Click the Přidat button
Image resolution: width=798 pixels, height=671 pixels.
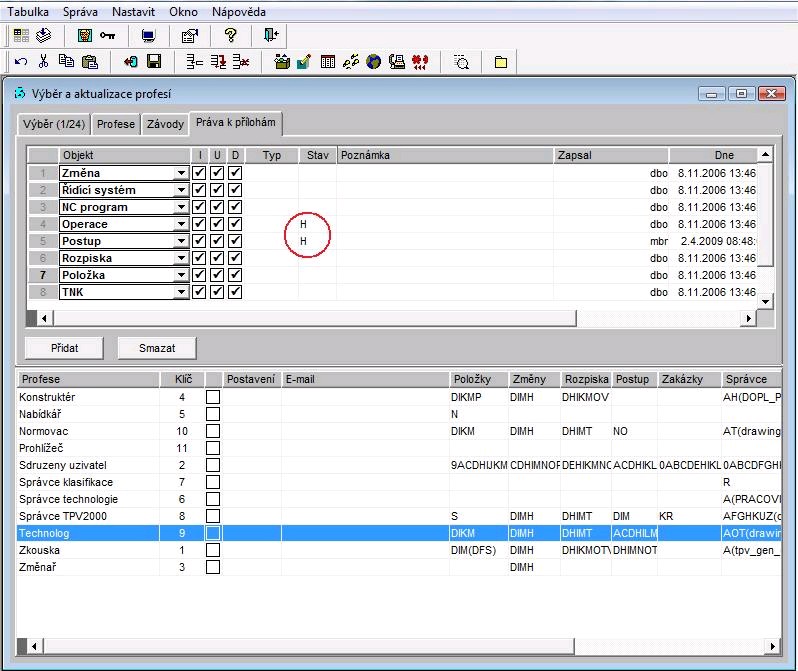pyautogui.click(x=65, y=348)
